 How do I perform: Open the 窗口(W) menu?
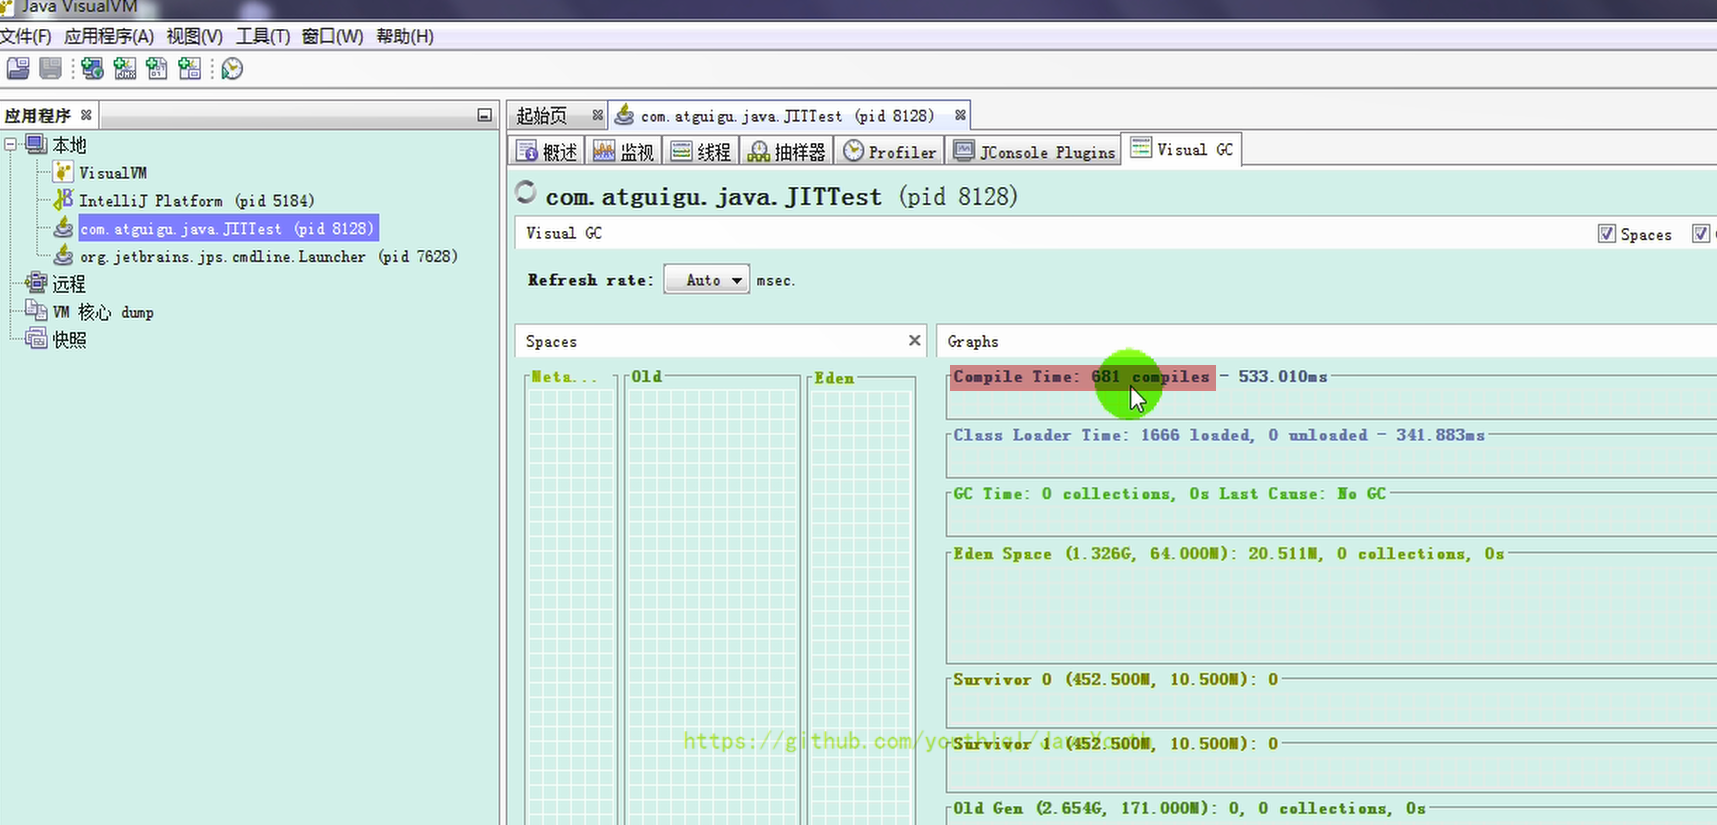coord(332,36)
